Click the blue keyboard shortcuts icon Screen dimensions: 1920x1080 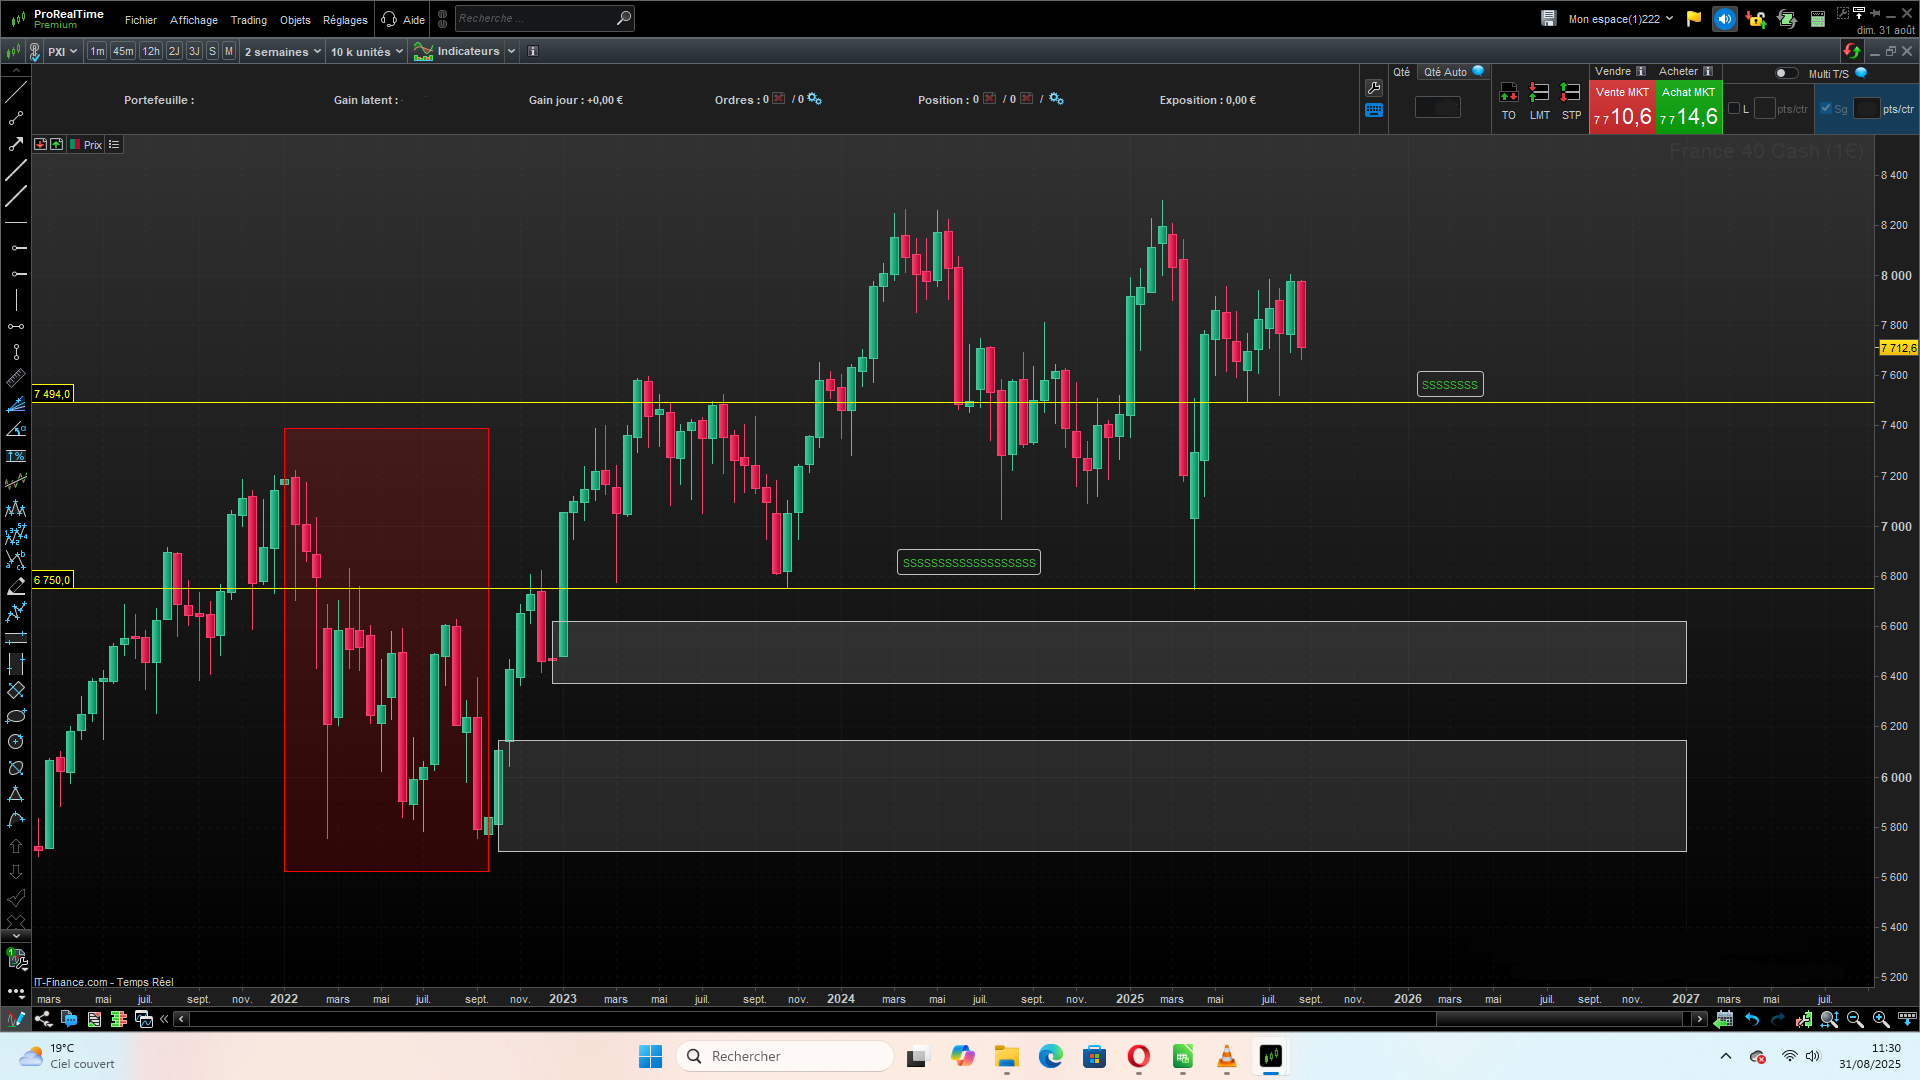coord(1374,110)
